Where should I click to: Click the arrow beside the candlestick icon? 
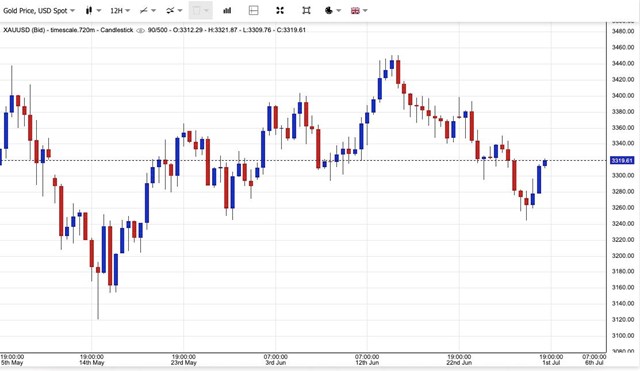pos(98,11)
